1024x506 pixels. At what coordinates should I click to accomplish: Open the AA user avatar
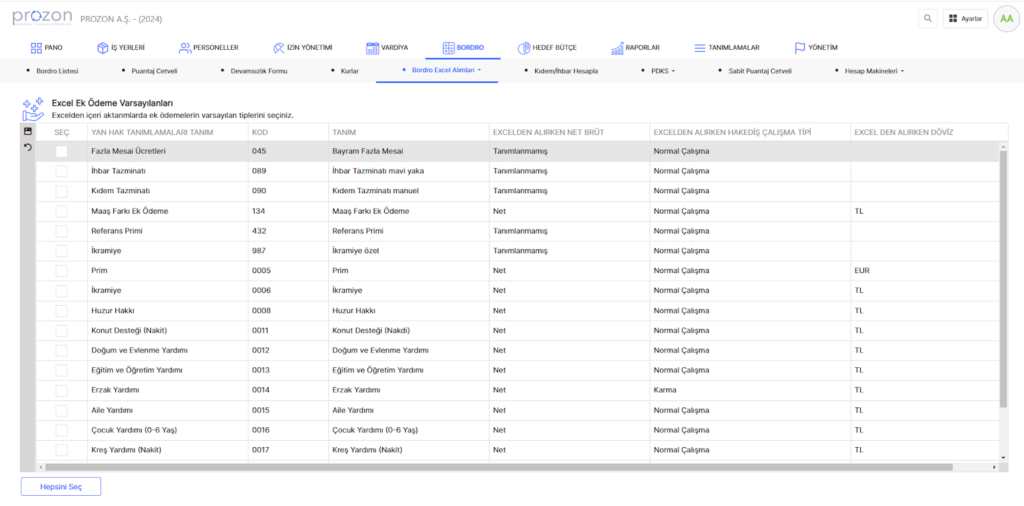pos(1006,18)
